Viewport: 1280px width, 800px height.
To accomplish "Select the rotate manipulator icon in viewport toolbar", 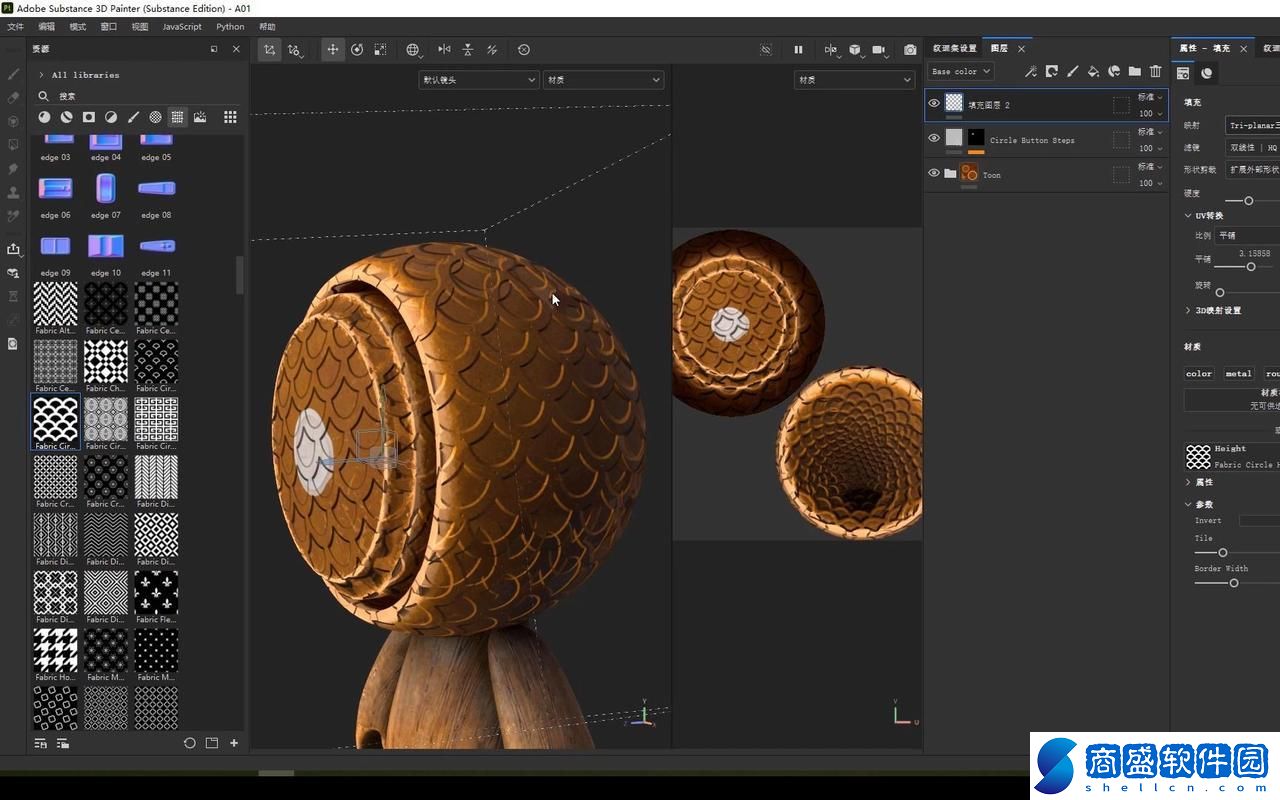I will 357,49.
